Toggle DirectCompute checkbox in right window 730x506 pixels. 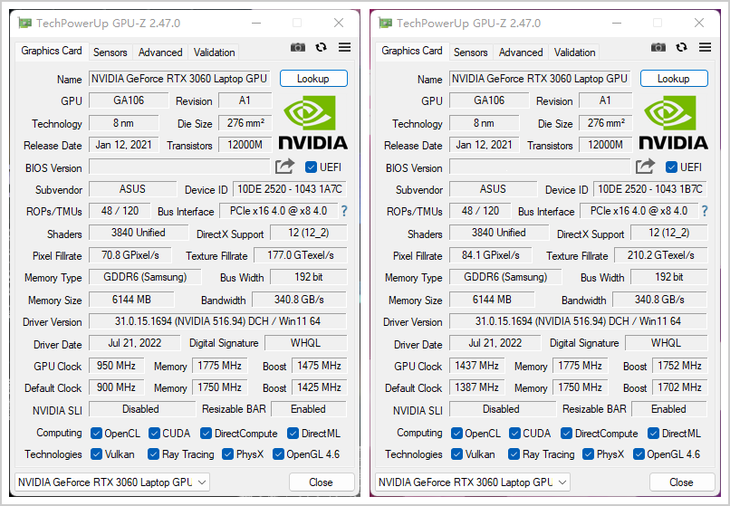point(566,433)
